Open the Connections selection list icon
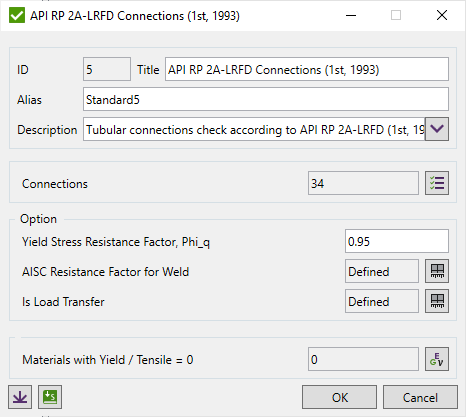This screenshot has width=466, height=417. pyautogui.click(x=437, y=183)
